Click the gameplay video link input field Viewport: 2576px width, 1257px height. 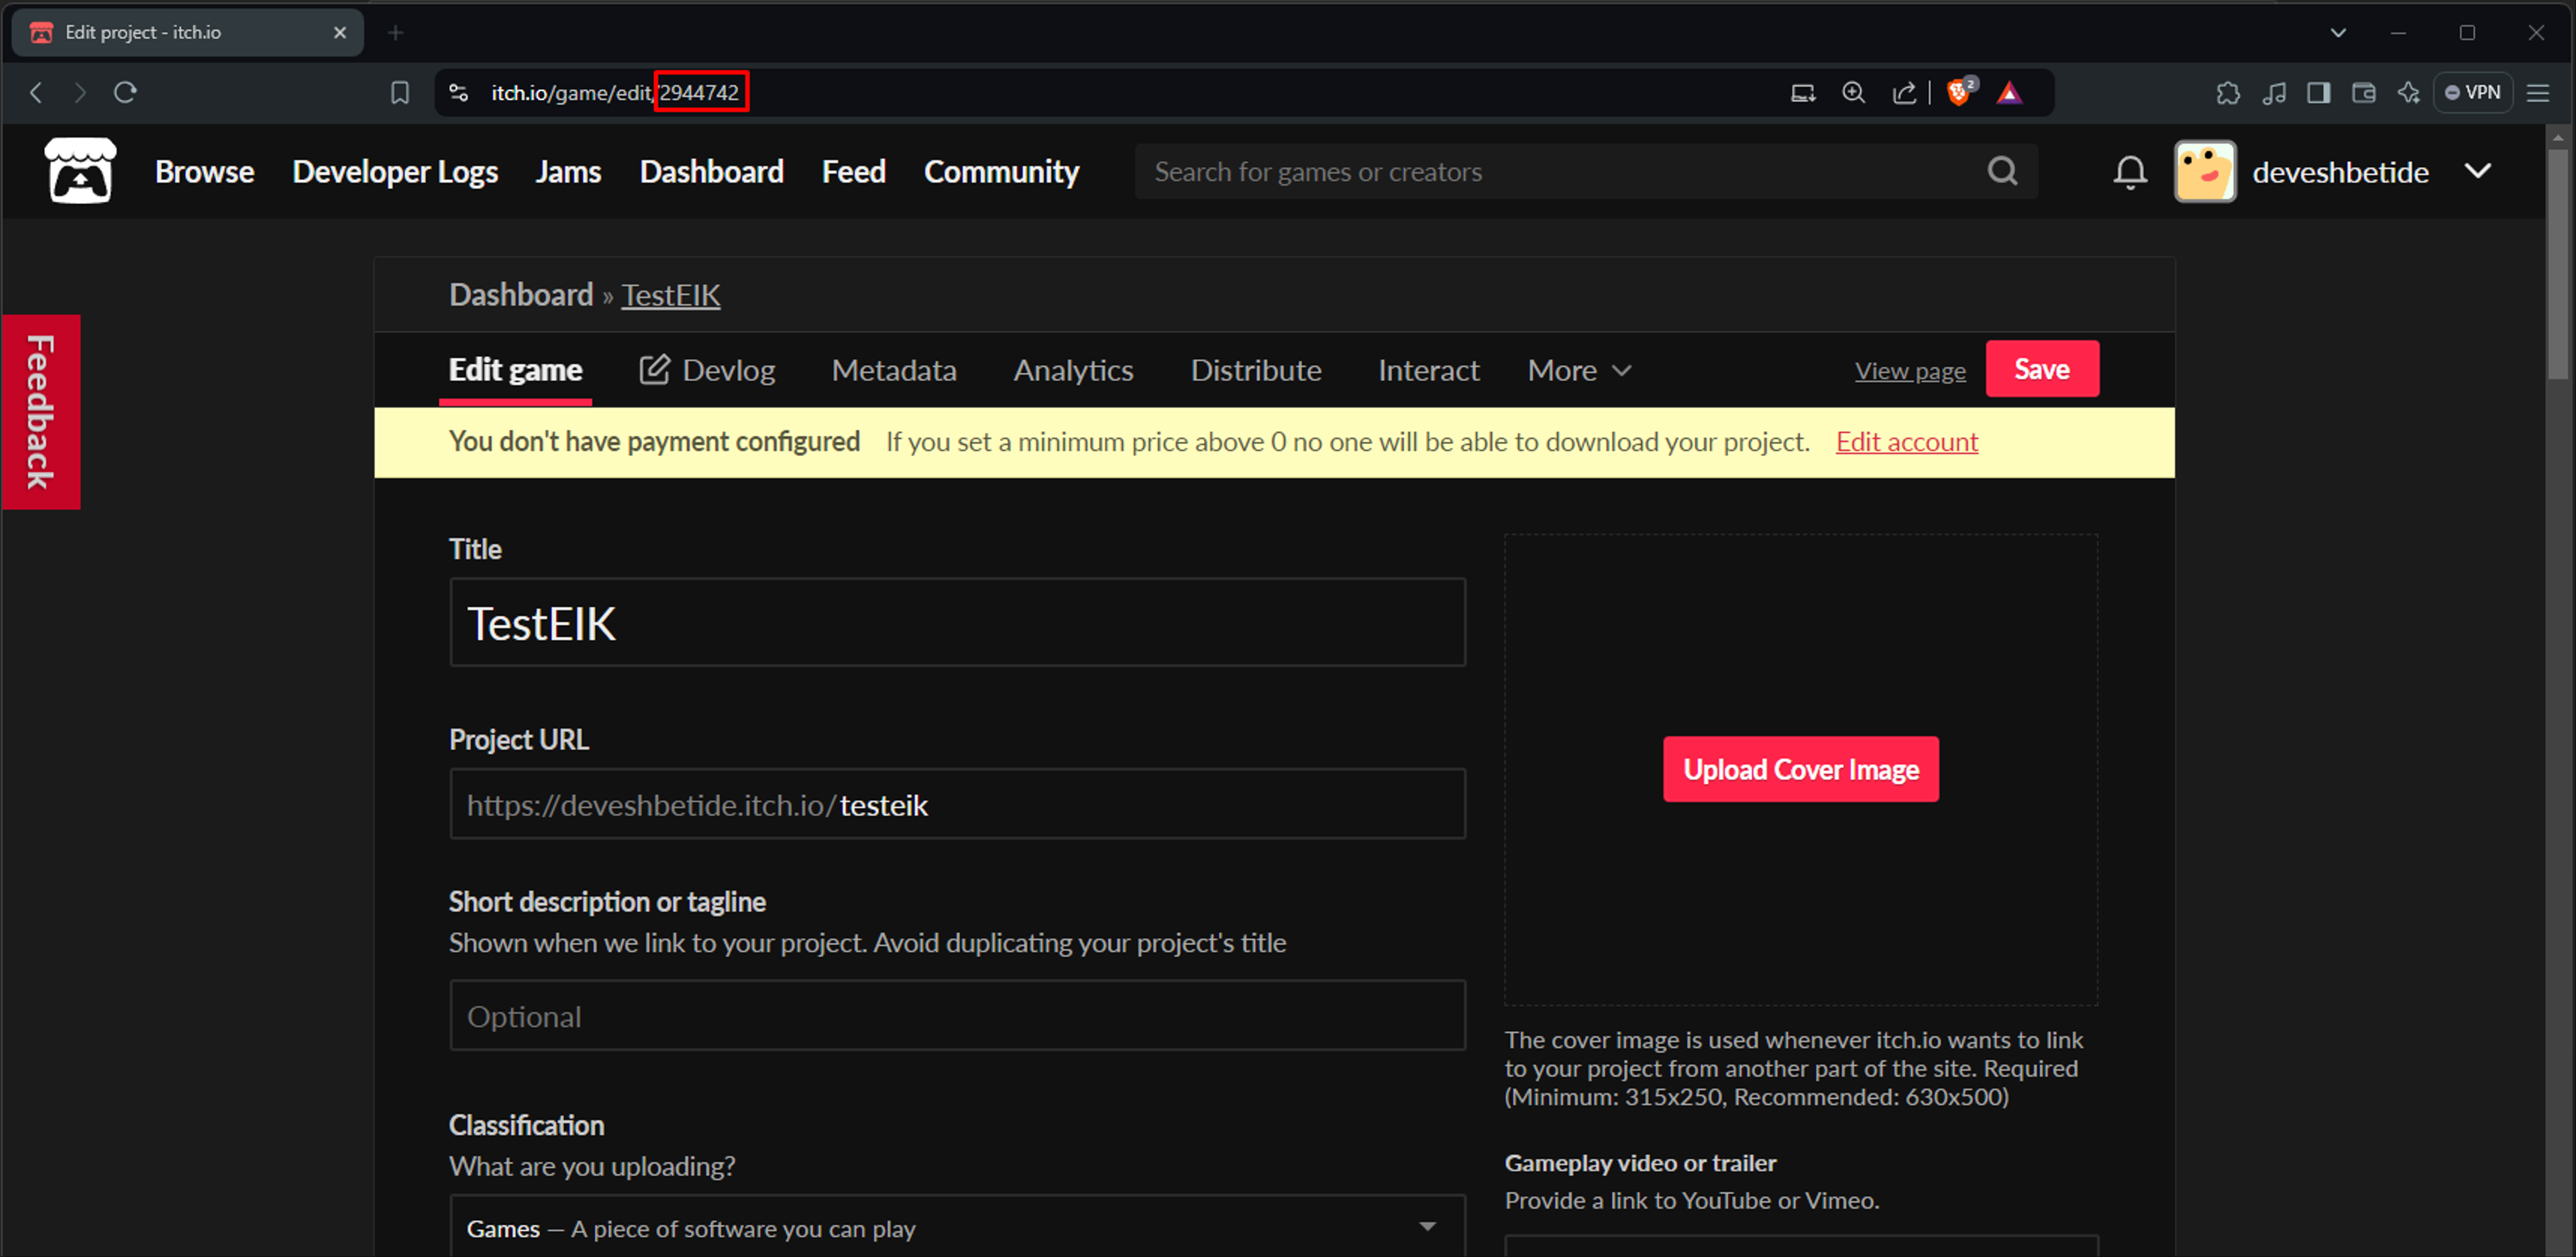coord(1800,1246)
